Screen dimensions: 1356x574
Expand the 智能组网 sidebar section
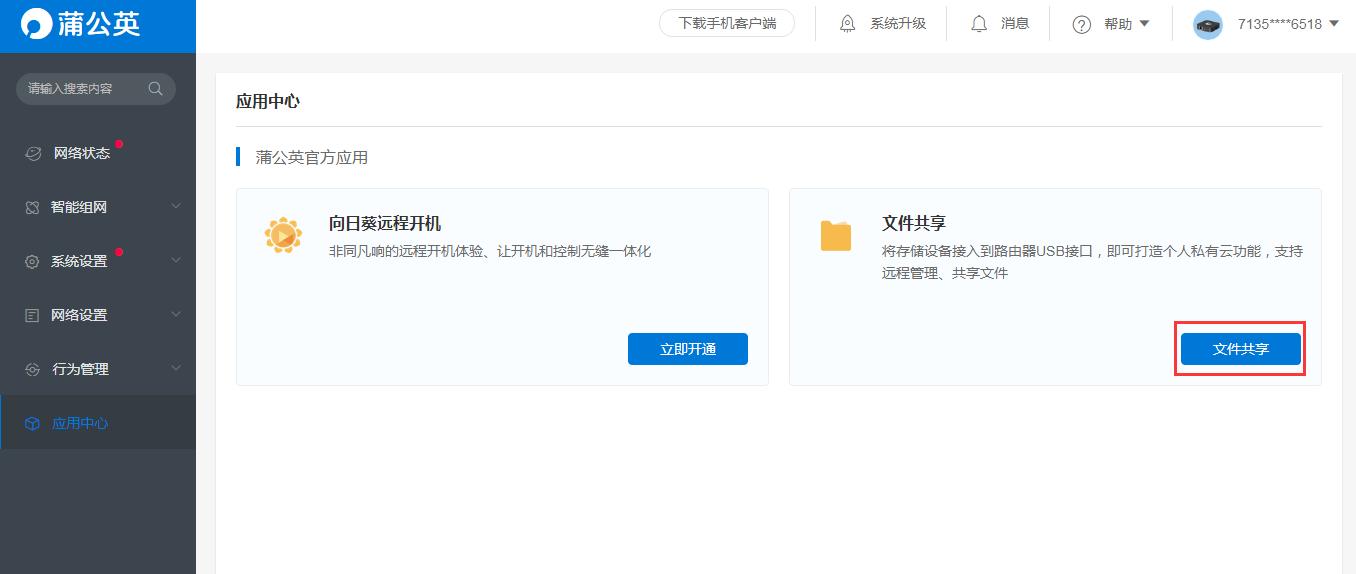(x=98, y=207)
